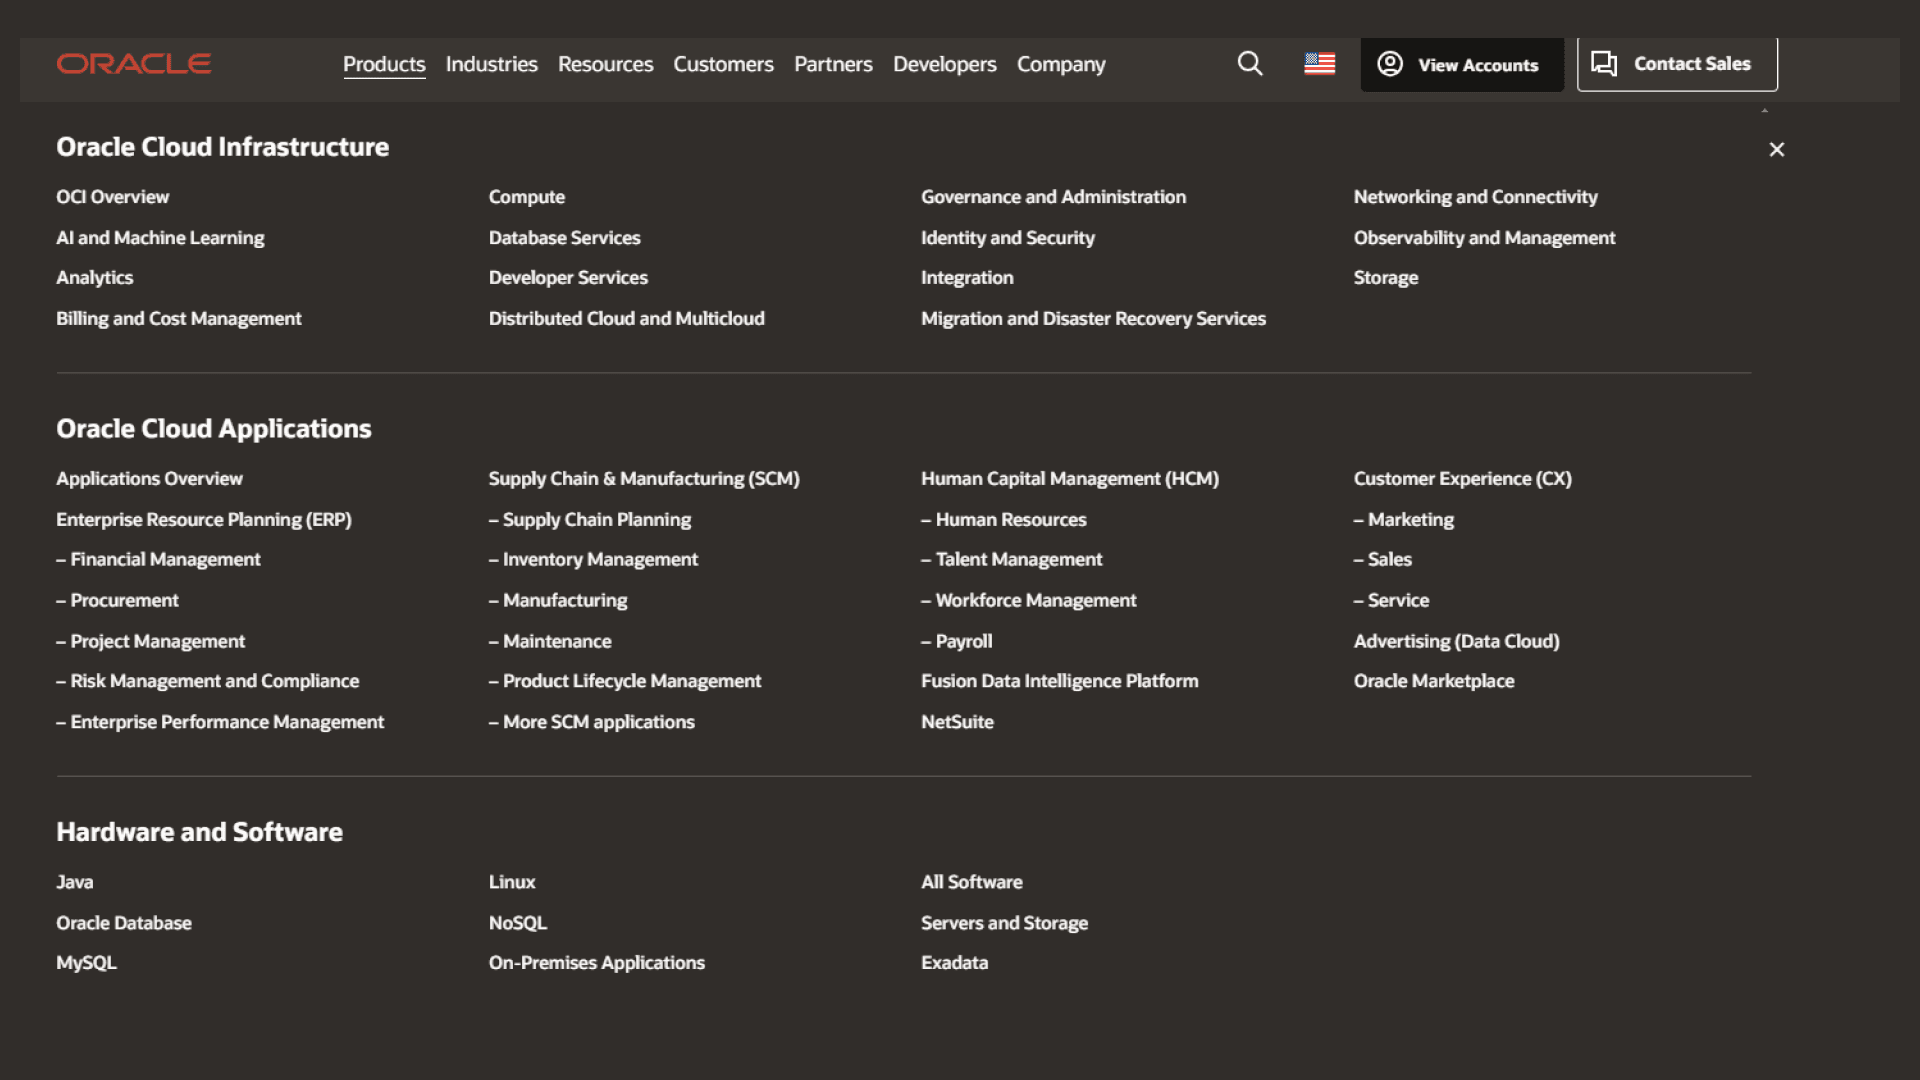The height and width of the screenshot is (1080, 1920).
Task: Open the Linux link
Action: tap(512, 882)
